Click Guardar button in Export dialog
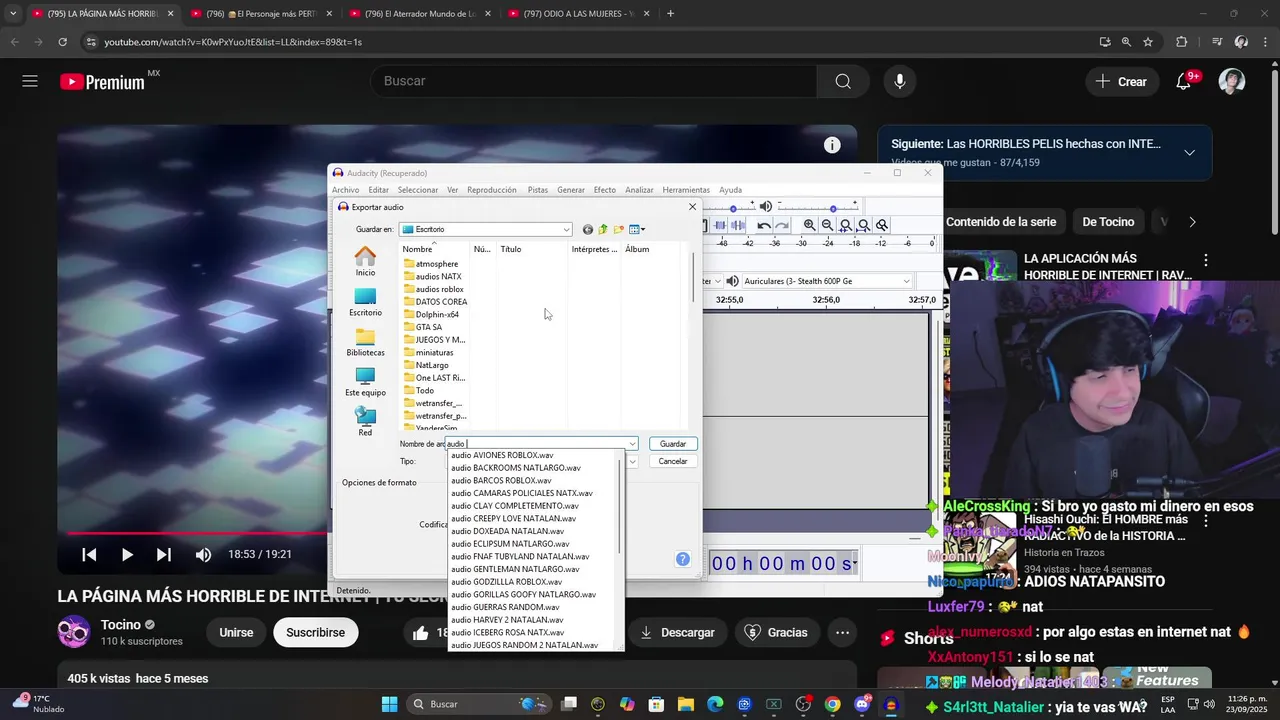This screenshot has height=720, width=1280. 673,444
